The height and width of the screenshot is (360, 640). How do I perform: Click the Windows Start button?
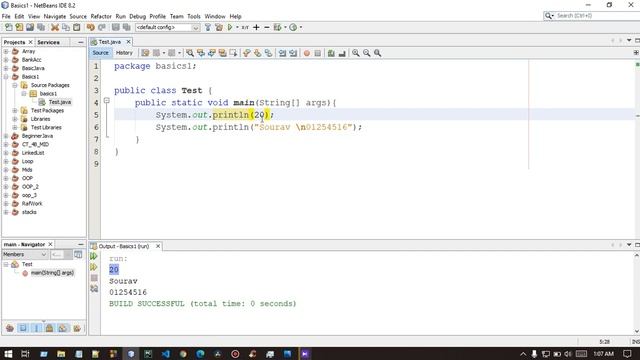click(x=8, y=354)
